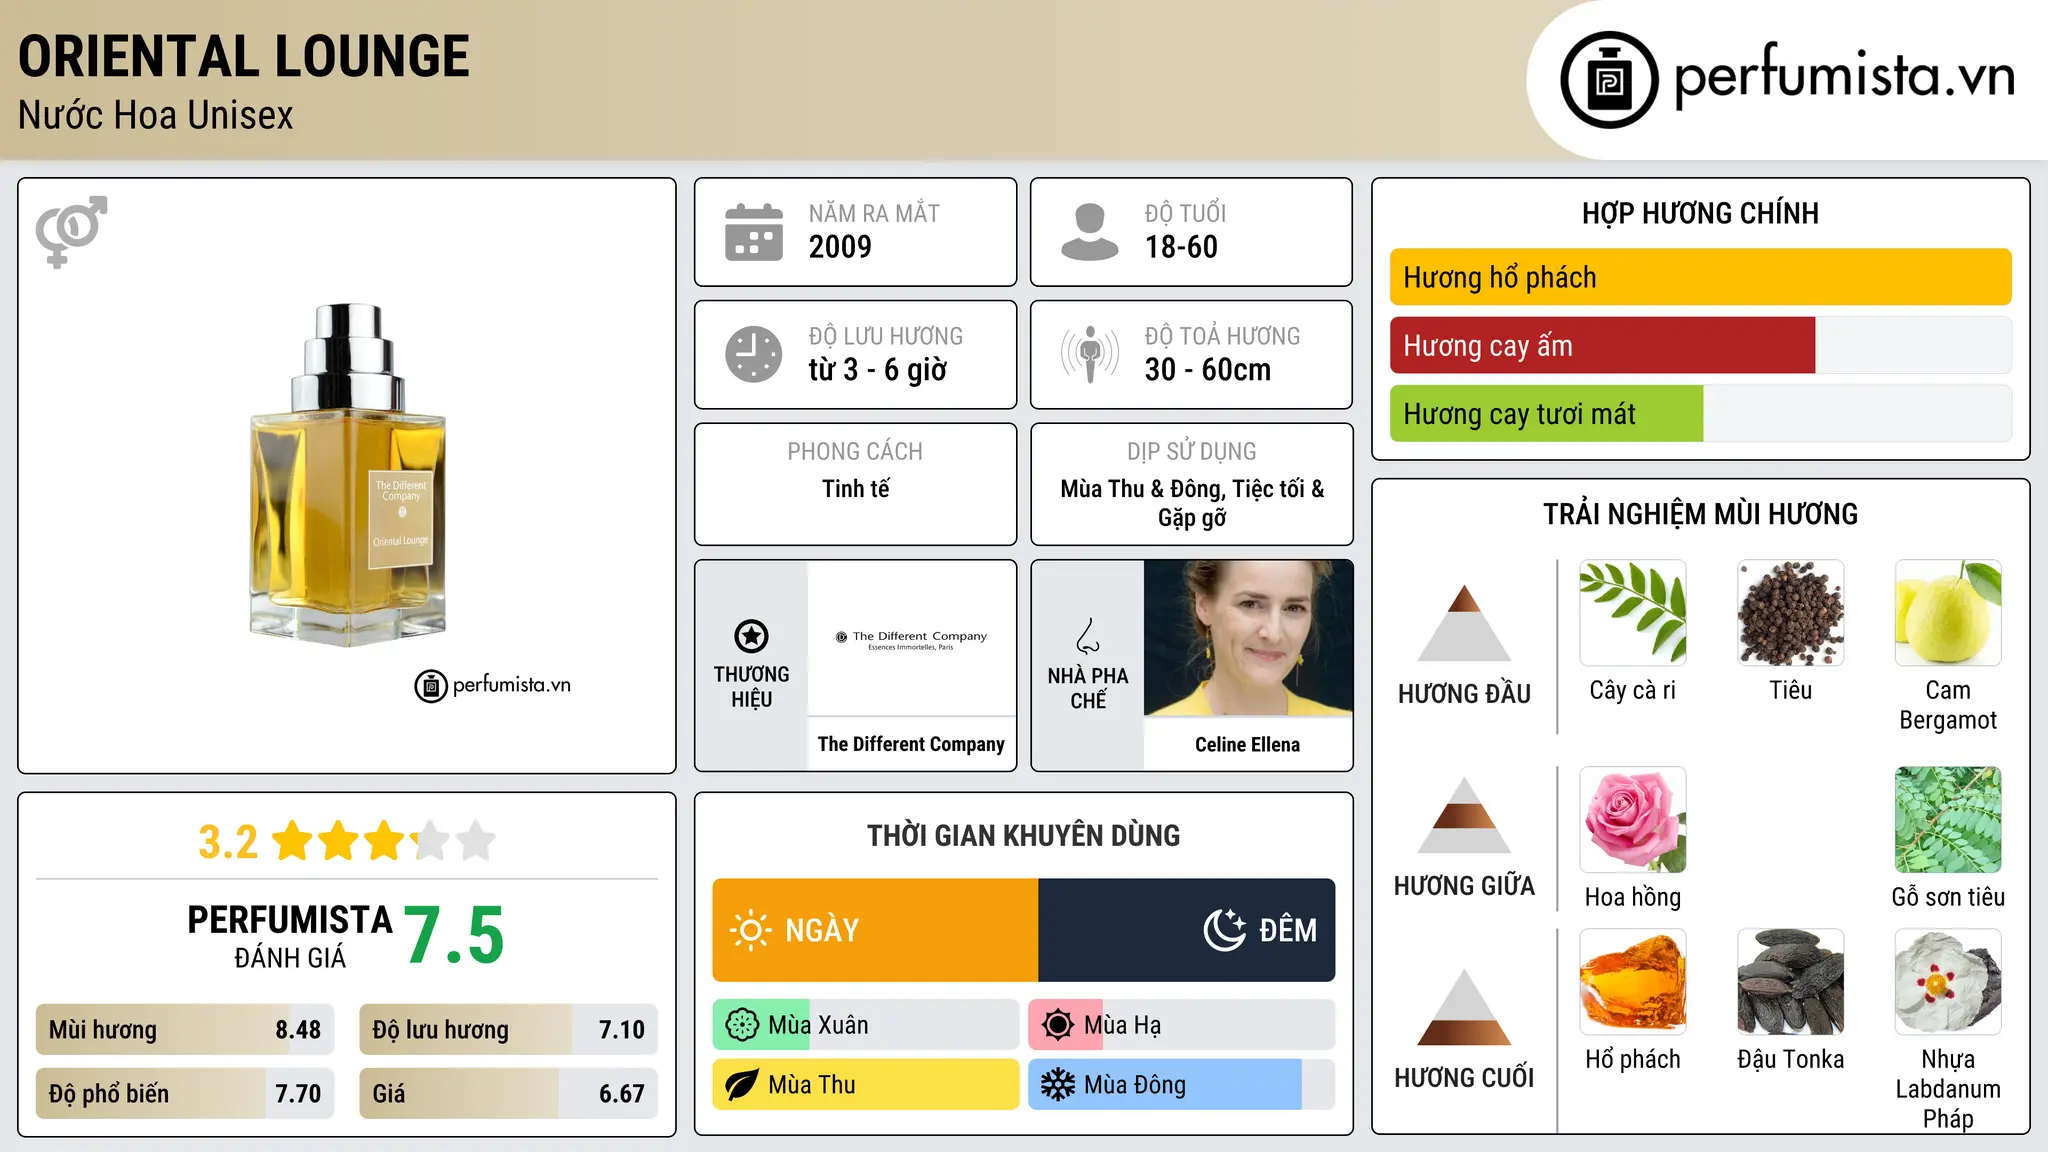
Task: Click the Mùa Đông season bar
Action: (x=1182, y=1085)
